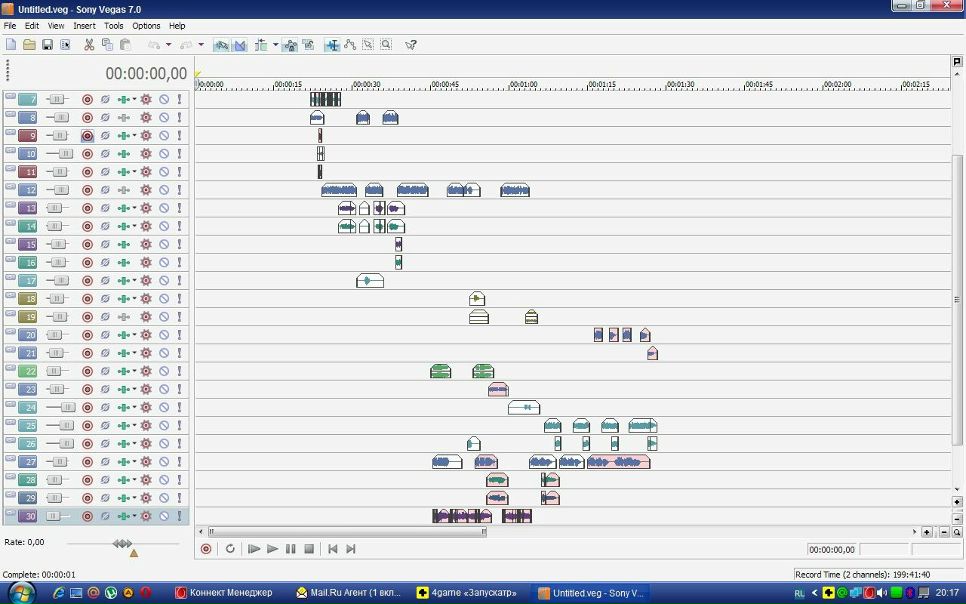The image size is (966, 604).
Task: Open an existing project with the folder icon
Action: 29,45
